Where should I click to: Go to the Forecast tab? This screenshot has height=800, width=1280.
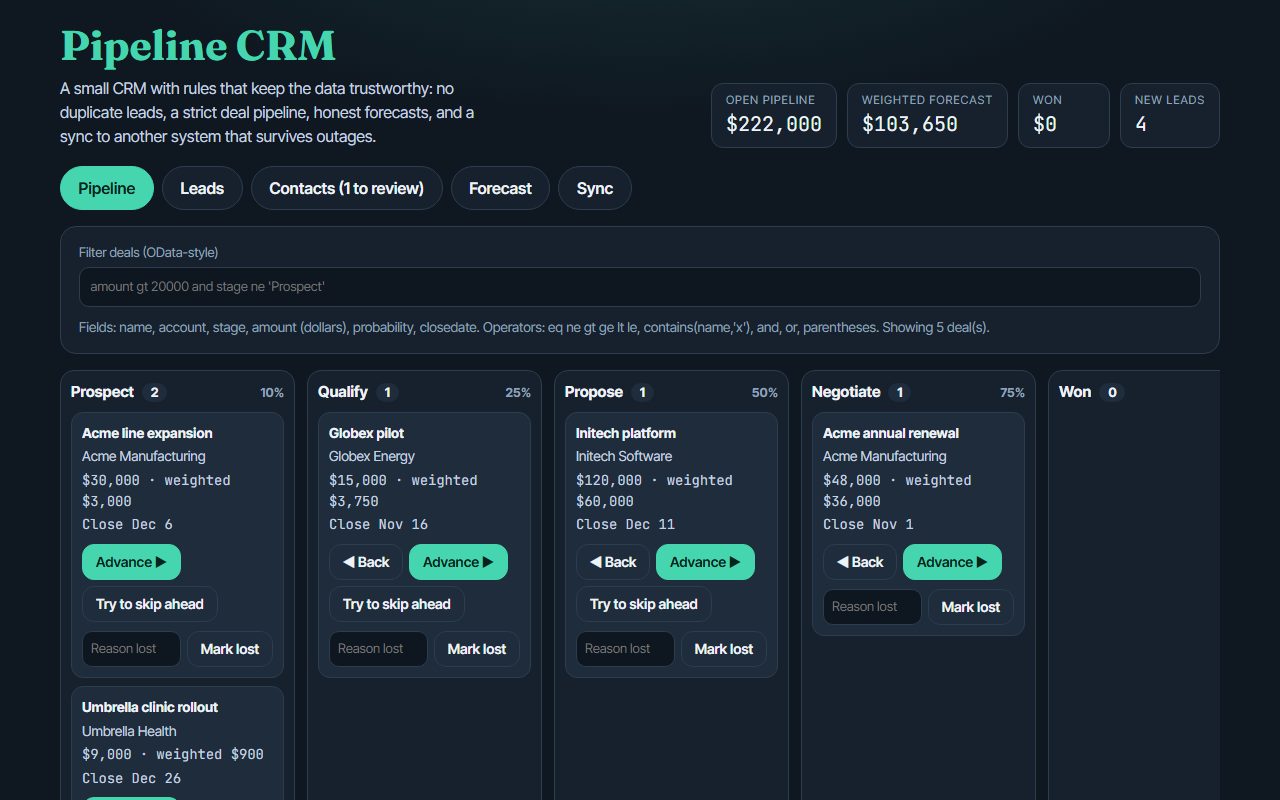coord(500,188)
